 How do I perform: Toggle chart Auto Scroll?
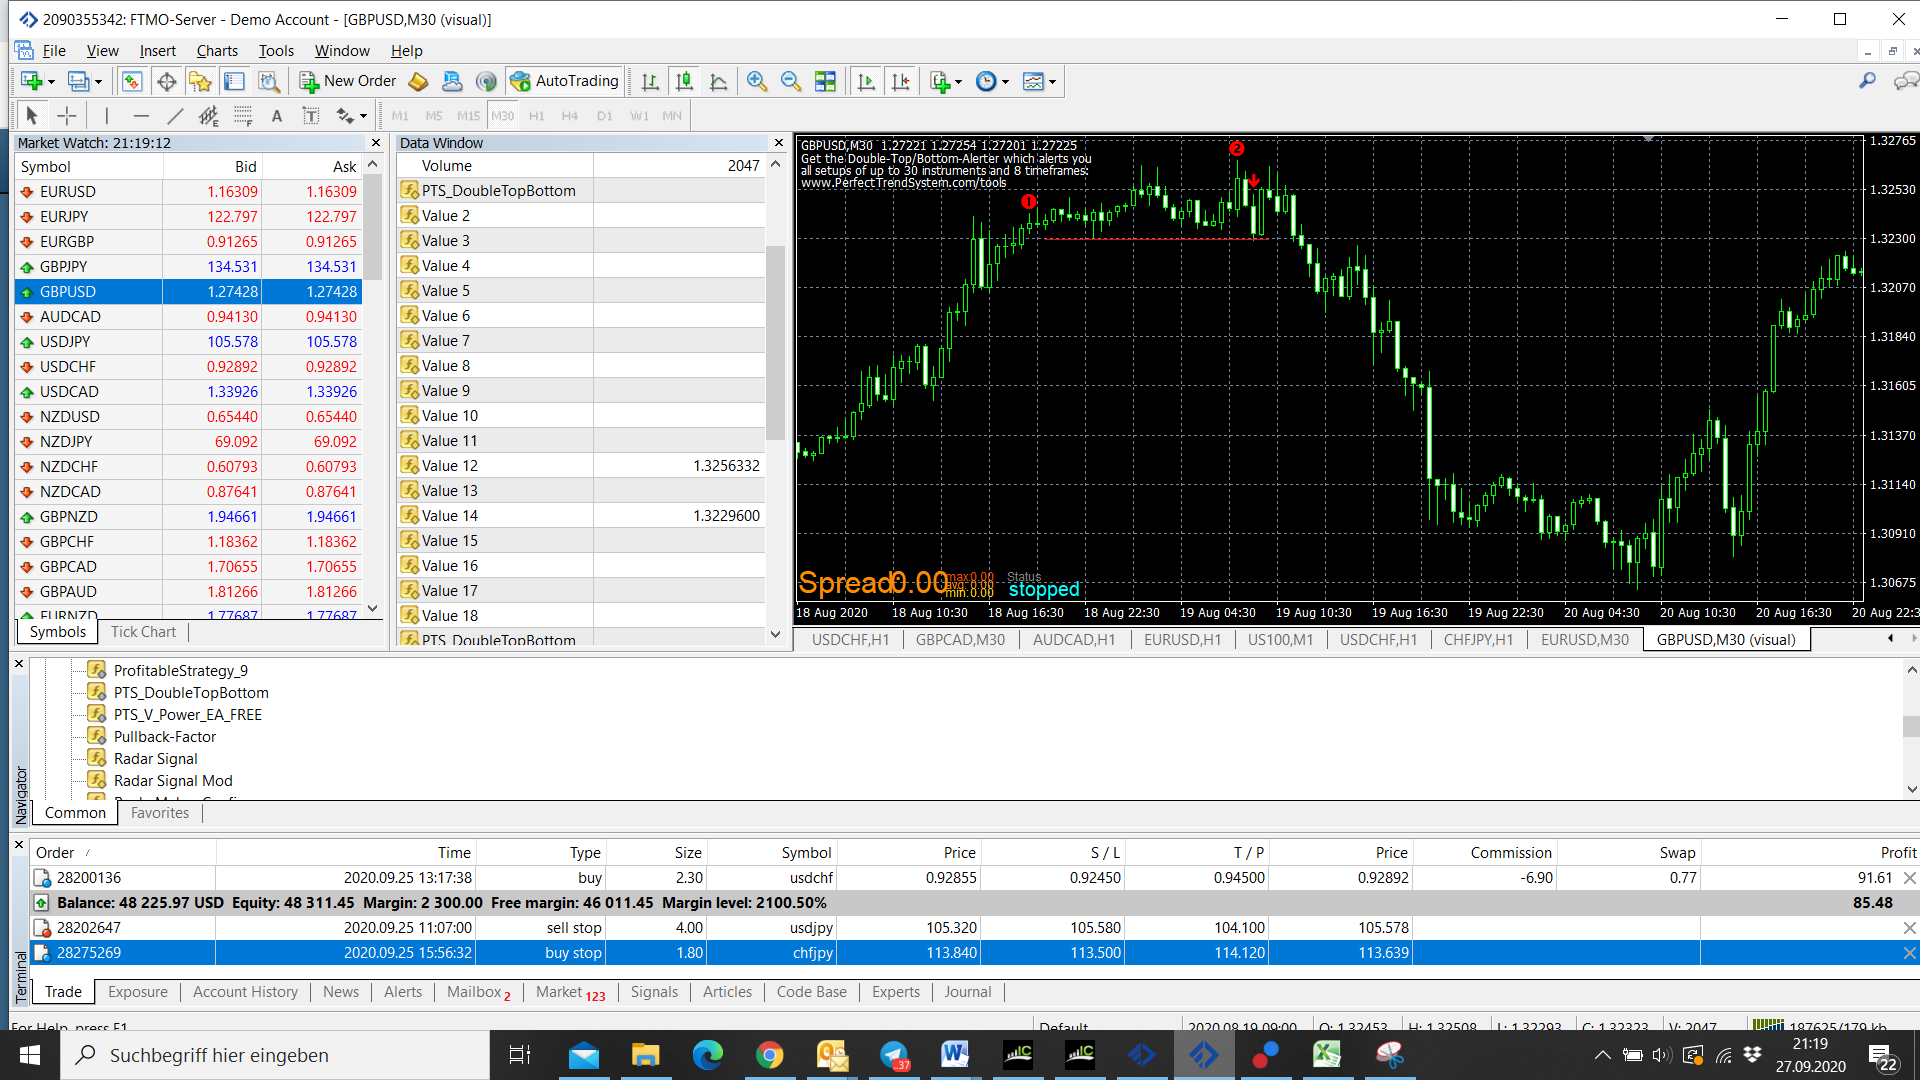point(866,82)
